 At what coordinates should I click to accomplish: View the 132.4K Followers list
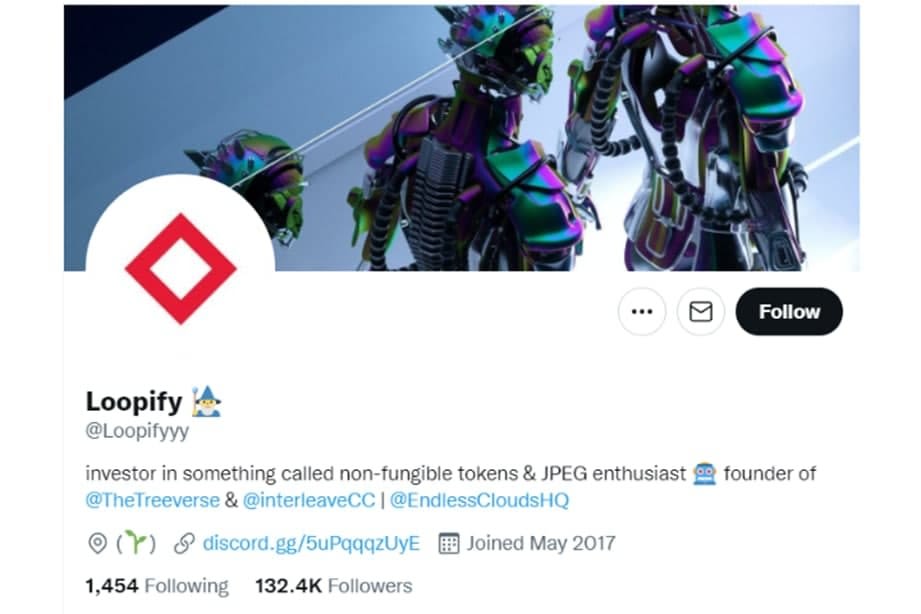click(334, 586)
